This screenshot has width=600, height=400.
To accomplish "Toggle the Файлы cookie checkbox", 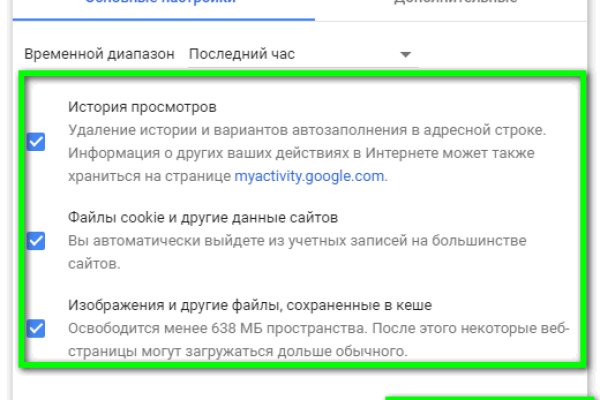I will pyautogui.click(x=36, y=241).
